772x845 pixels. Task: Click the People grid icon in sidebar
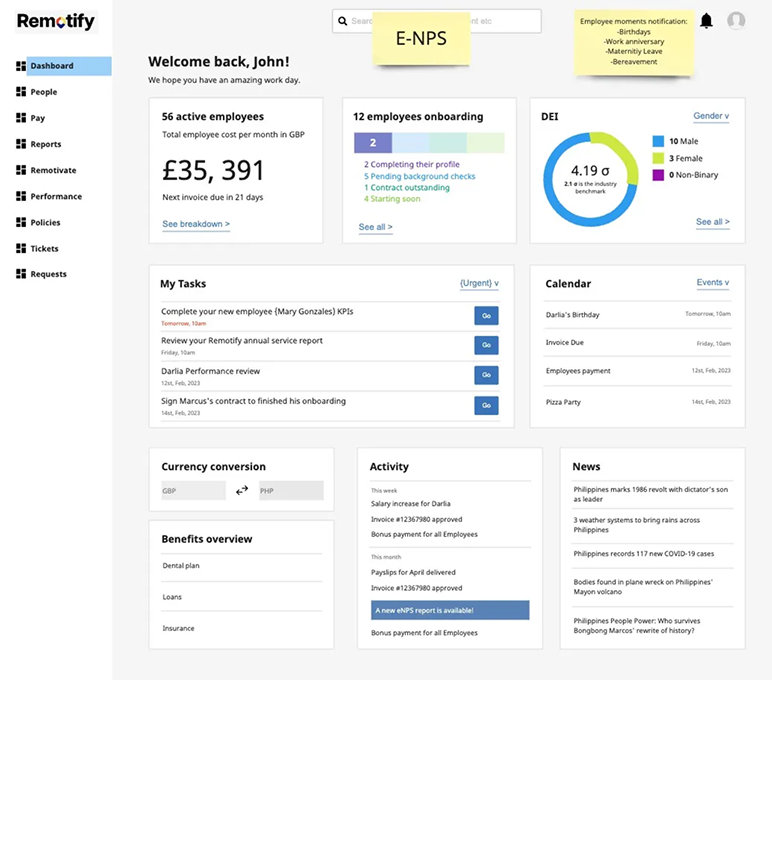pos(21,92)
